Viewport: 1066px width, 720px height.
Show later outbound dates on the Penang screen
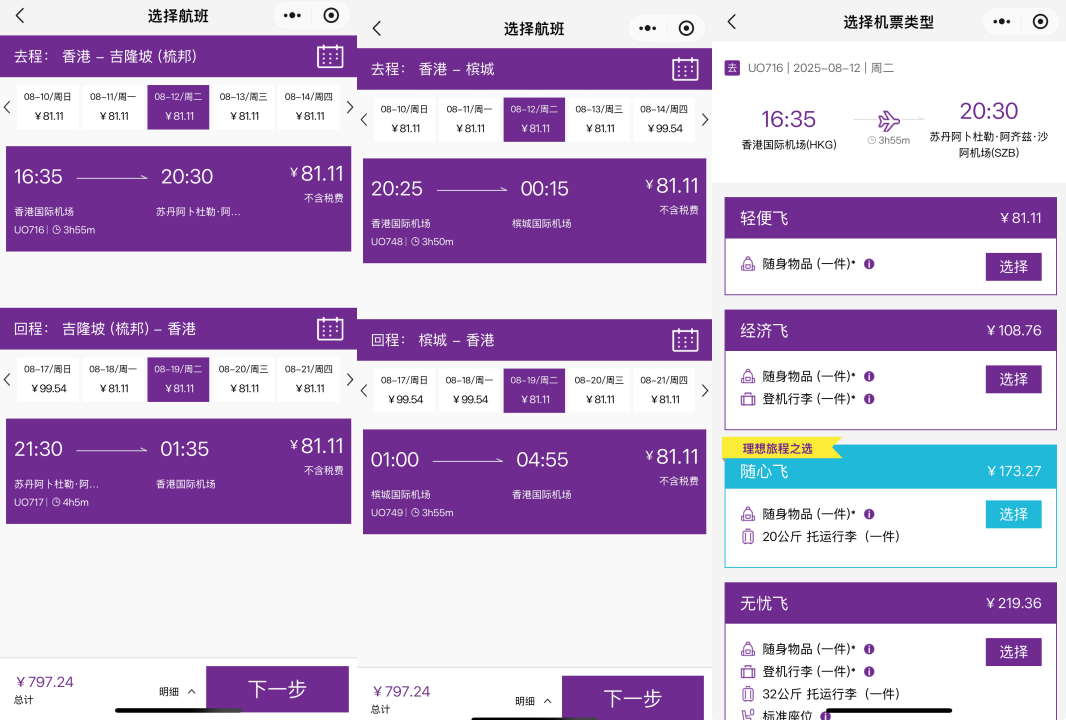(x=705, y=120)
